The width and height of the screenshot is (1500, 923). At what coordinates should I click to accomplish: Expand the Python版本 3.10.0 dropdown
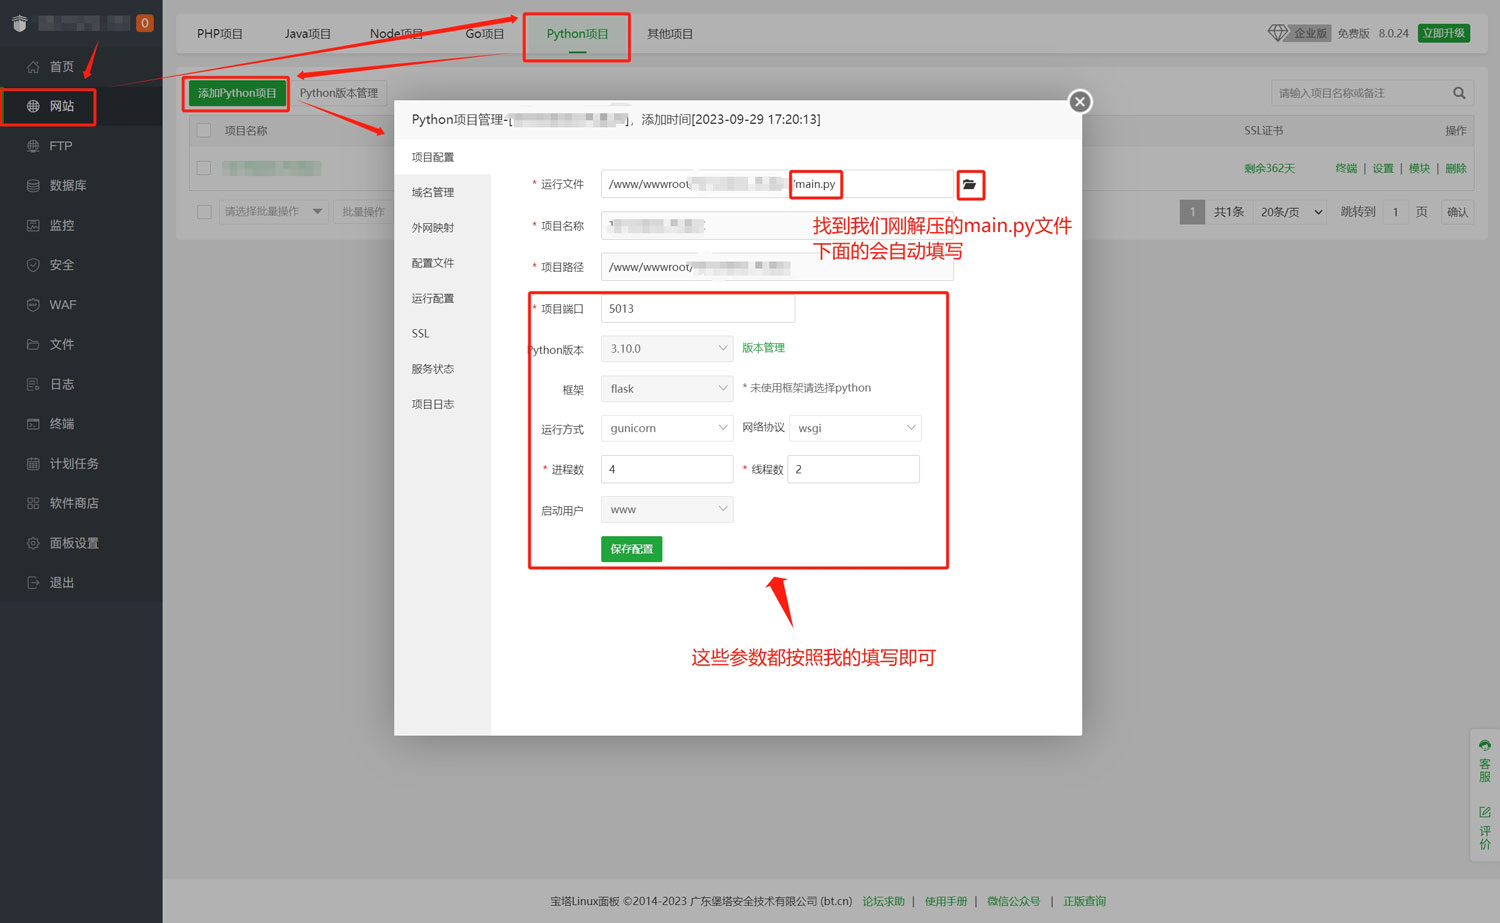(x=667, y=349)
